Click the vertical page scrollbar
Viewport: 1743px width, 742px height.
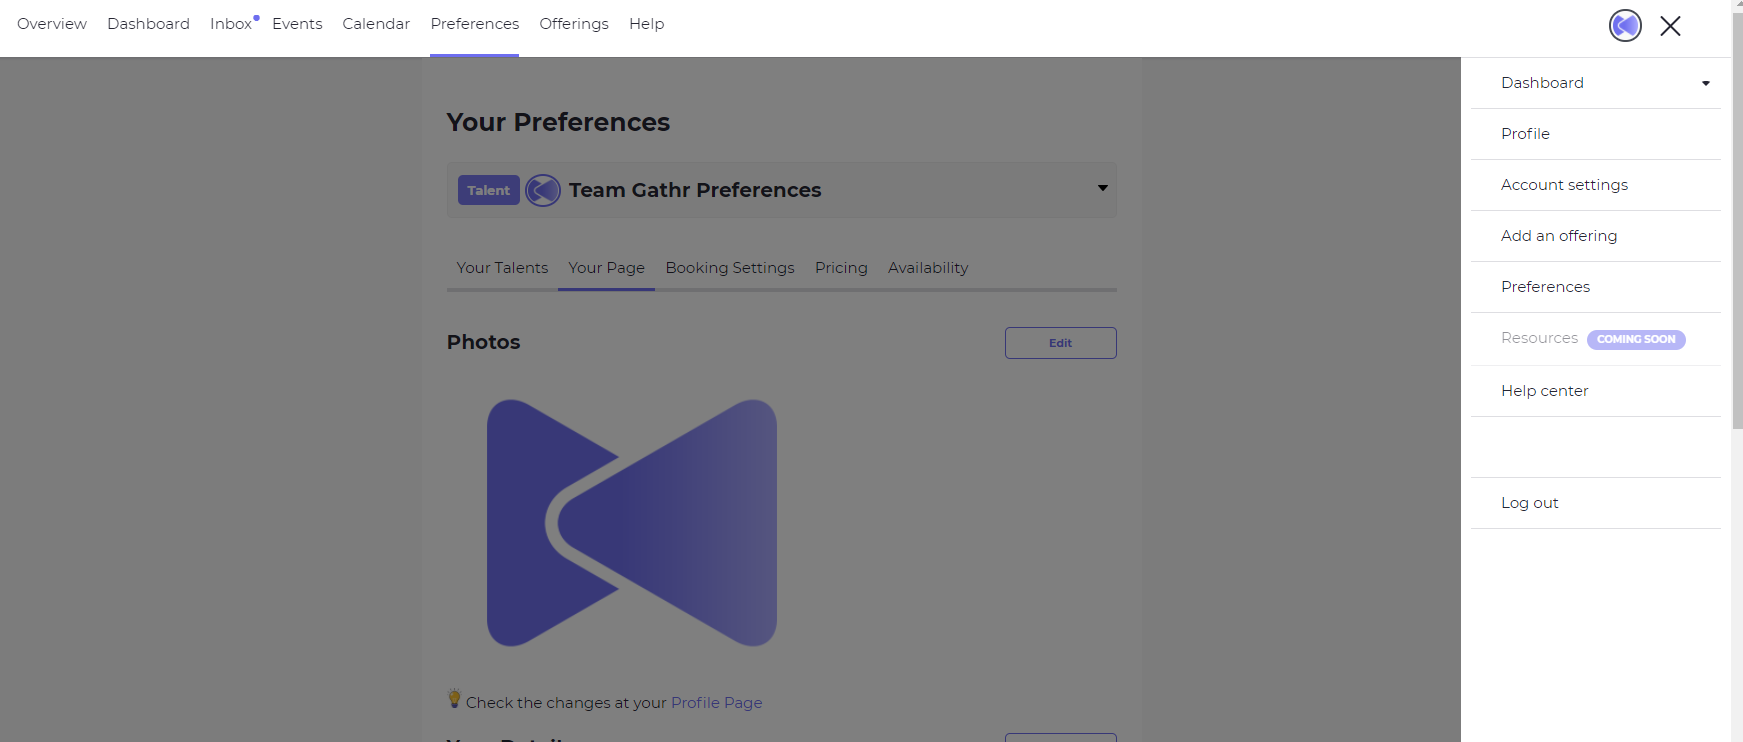point(1737,220)
